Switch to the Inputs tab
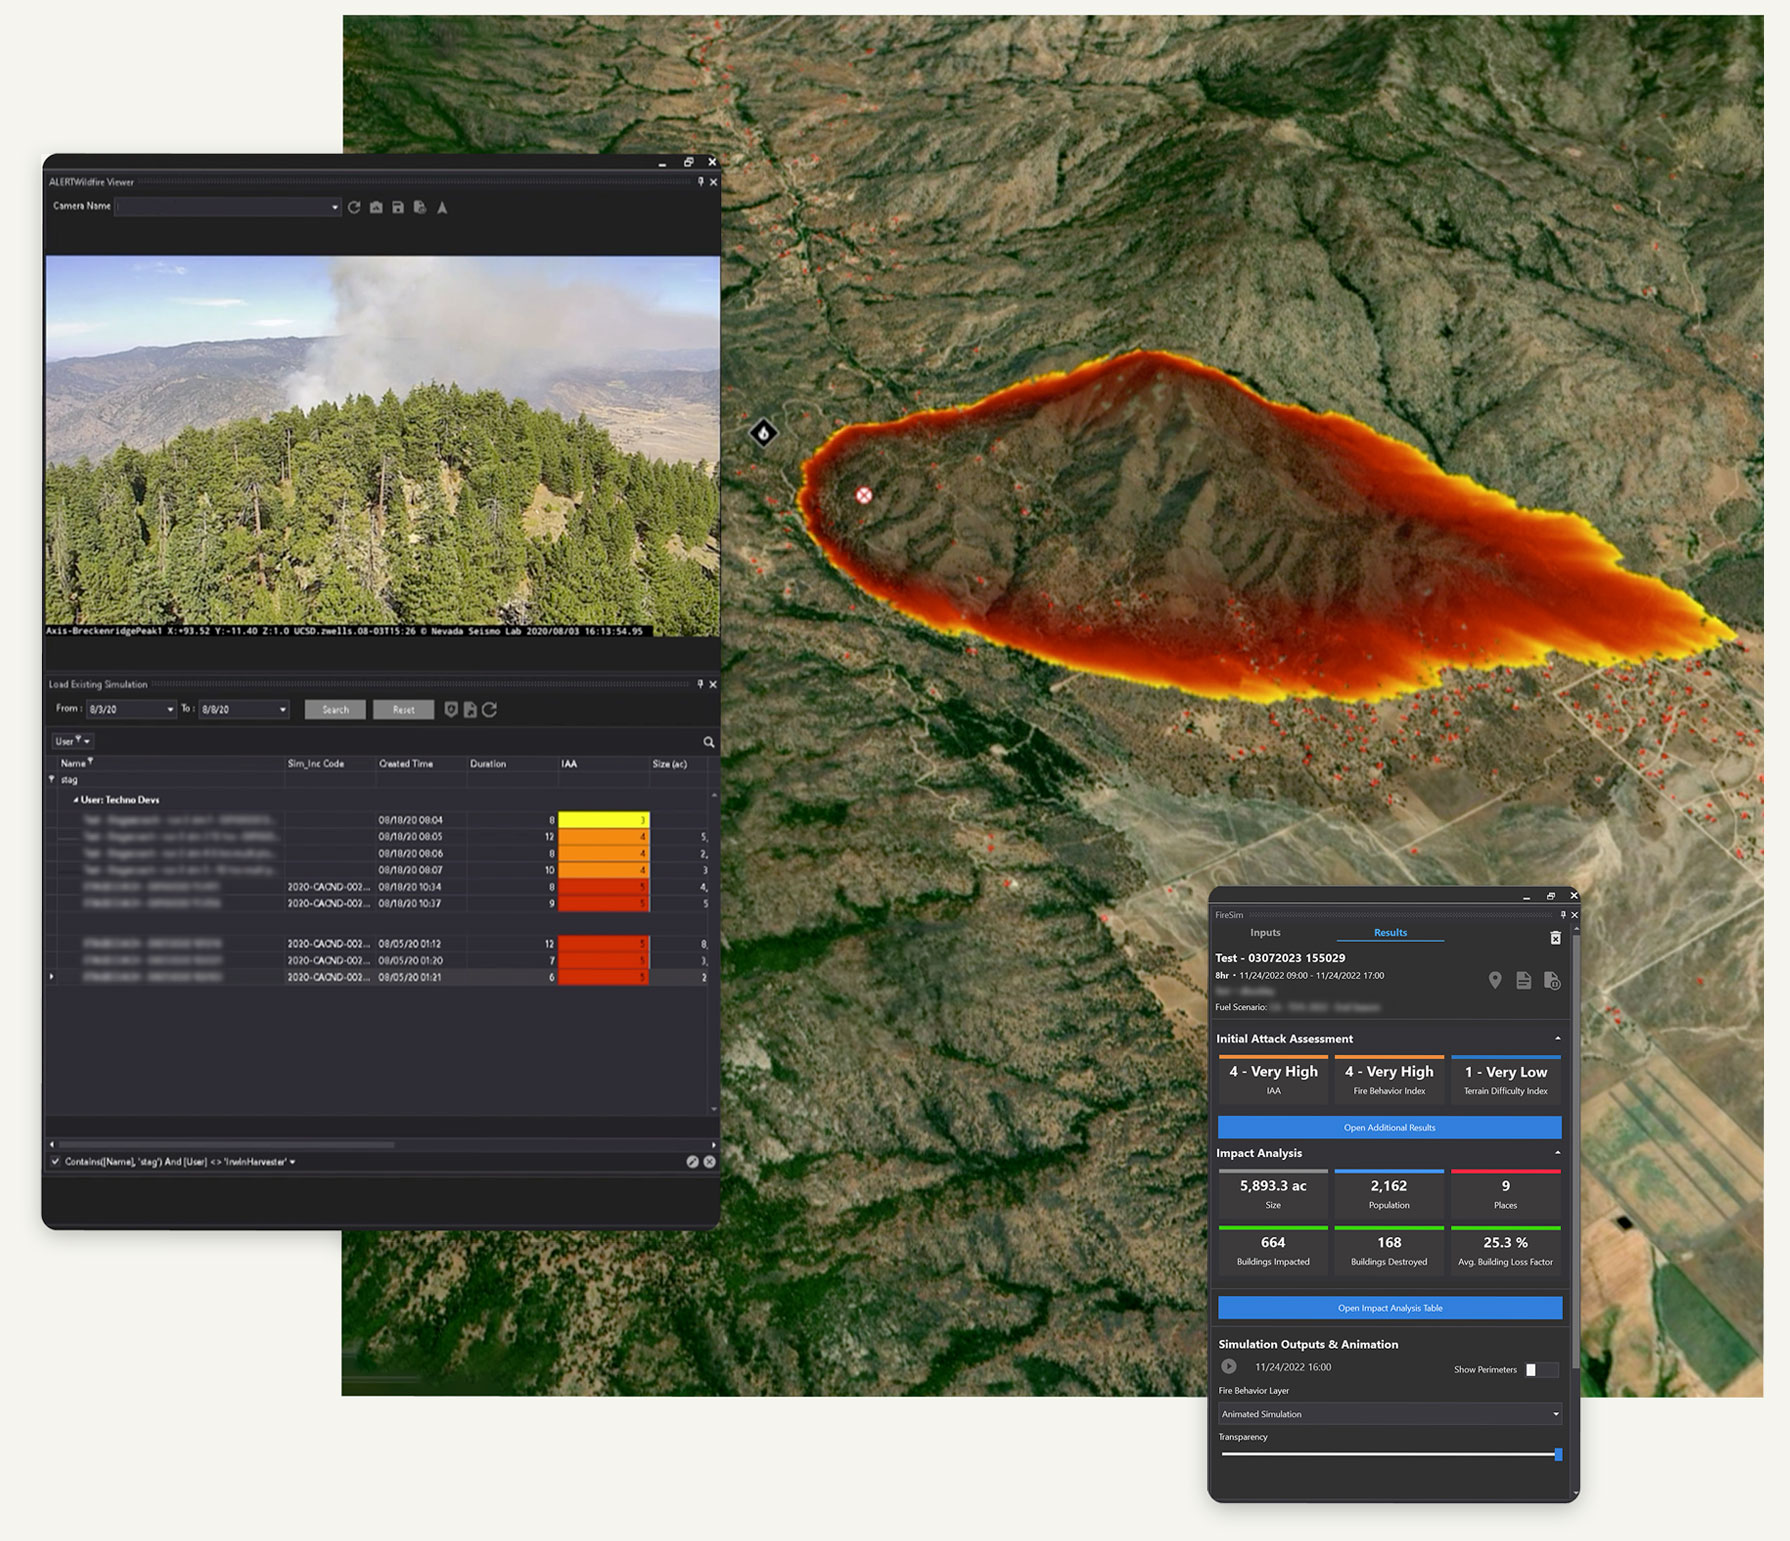The height and width of the screenshot is (1541, 1790). click(1265, 932)
